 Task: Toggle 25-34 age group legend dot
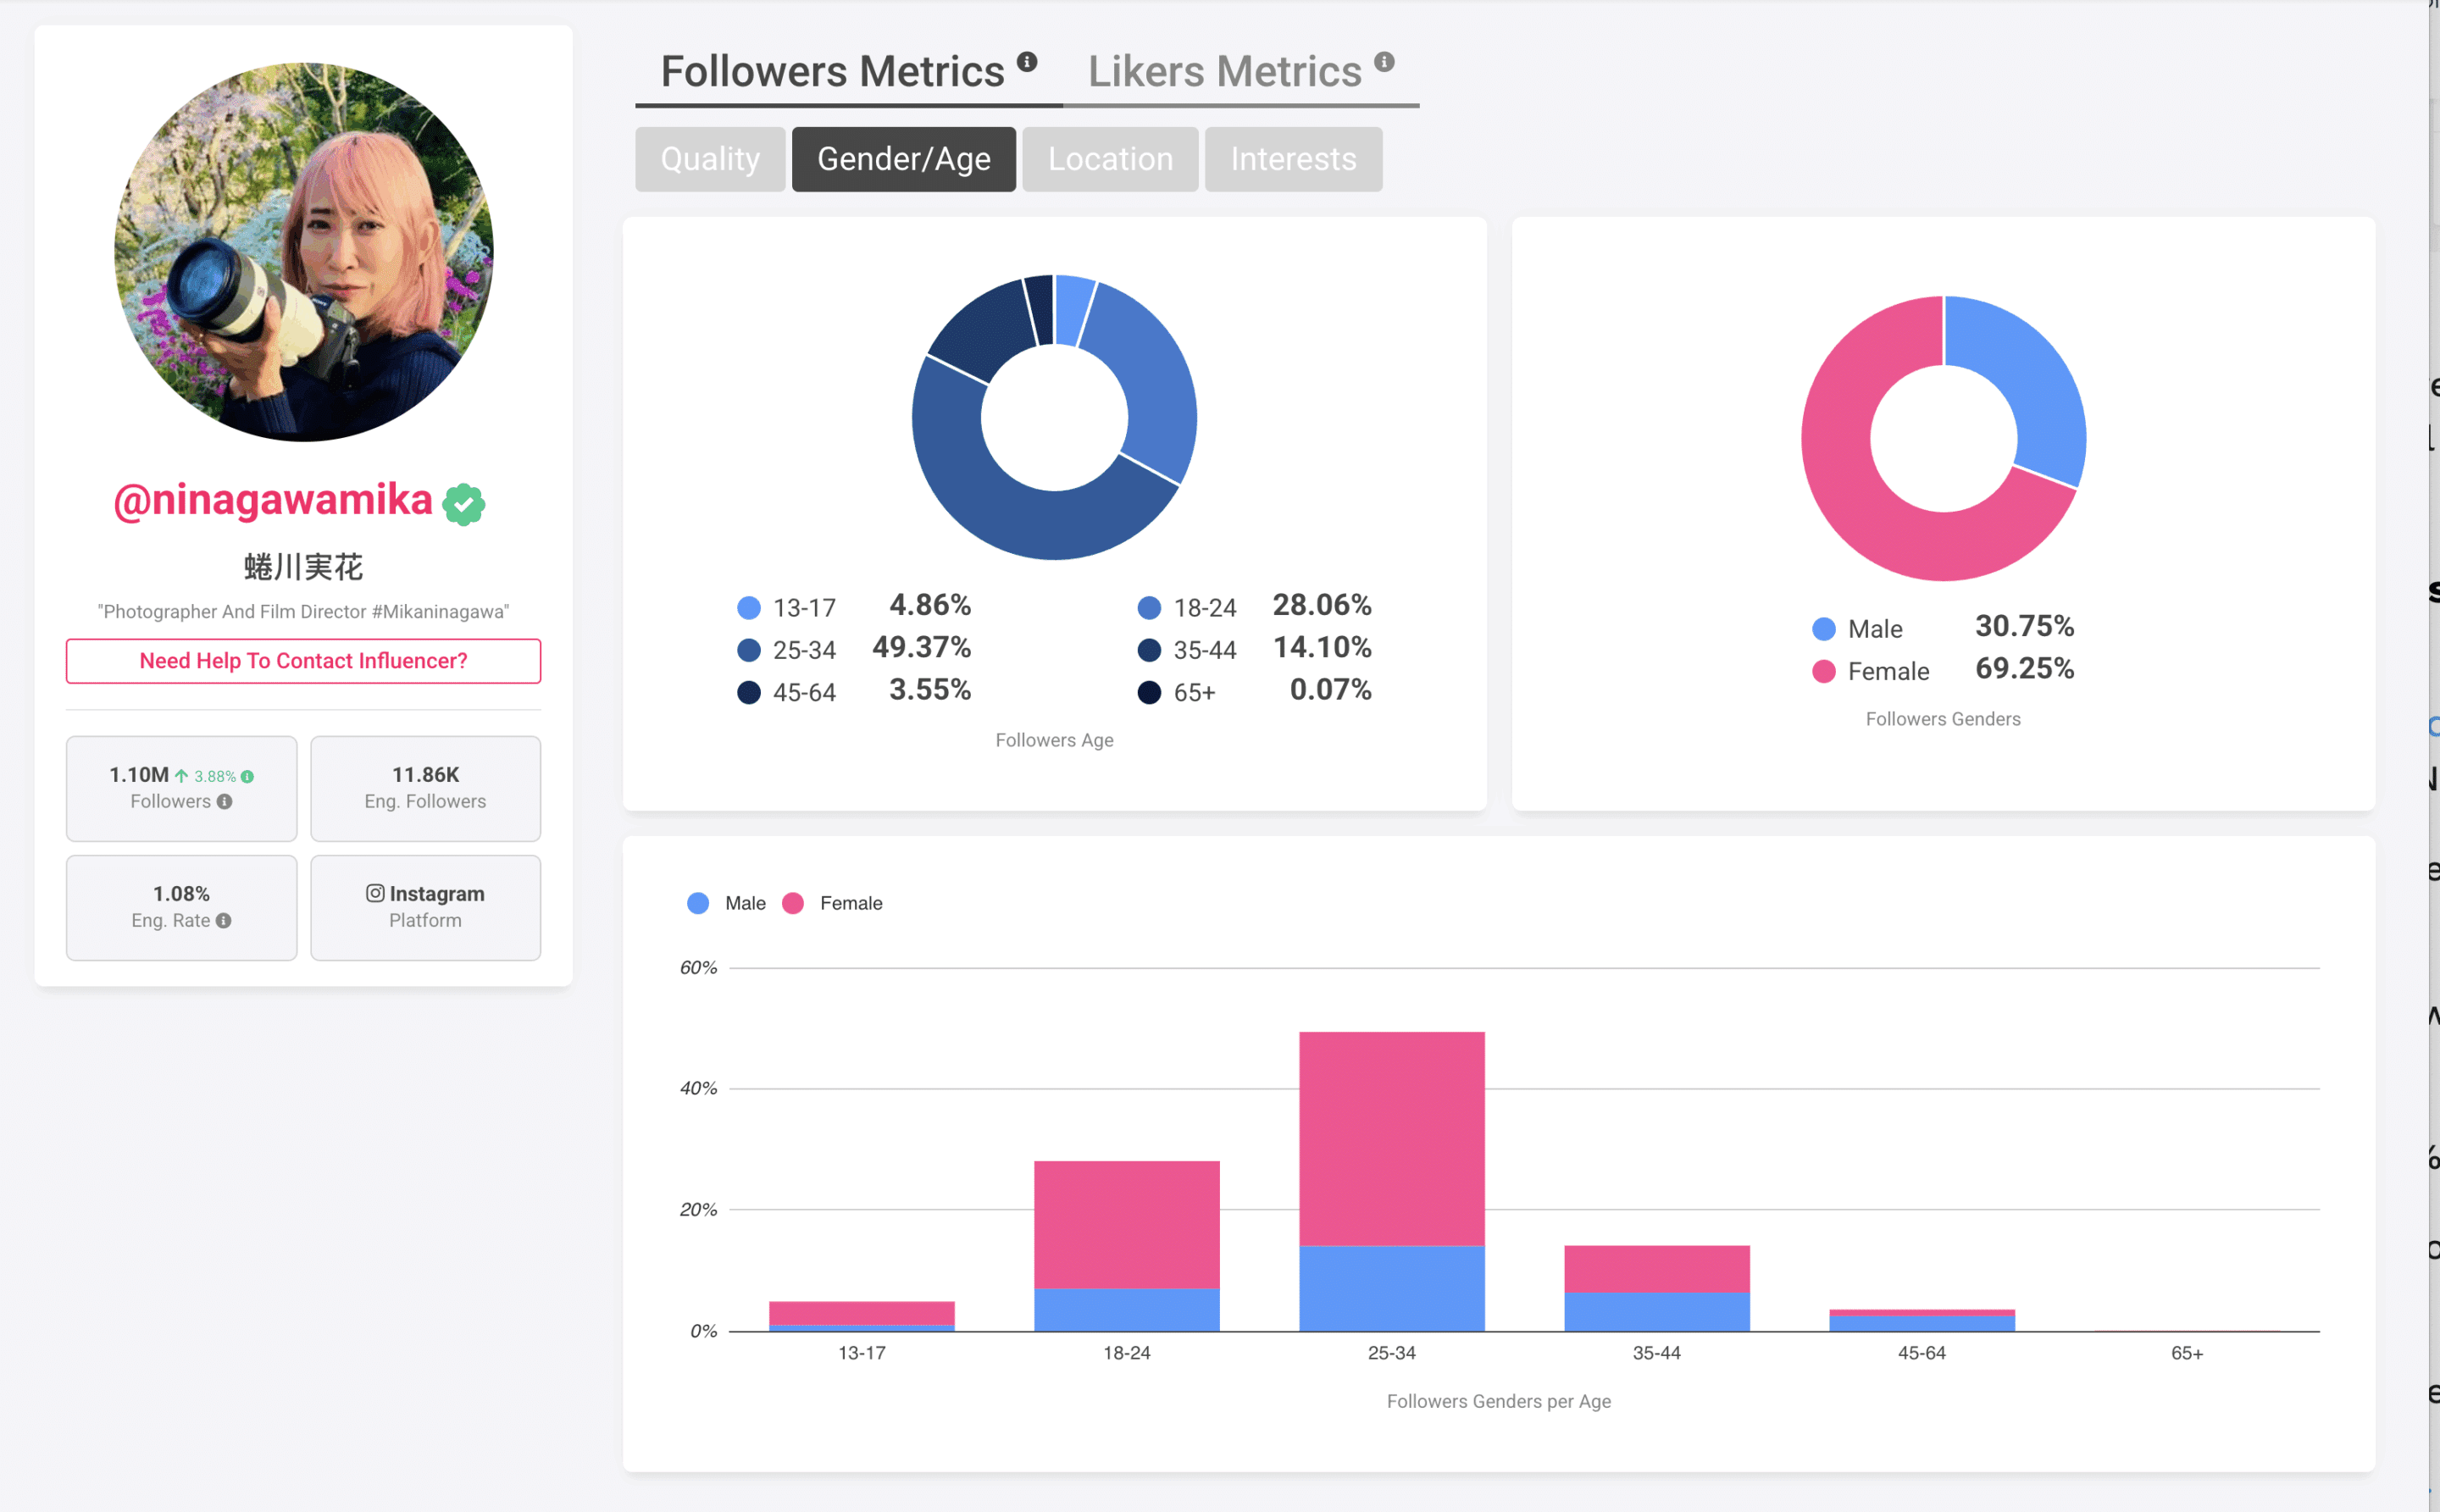[x=749, y=650]
